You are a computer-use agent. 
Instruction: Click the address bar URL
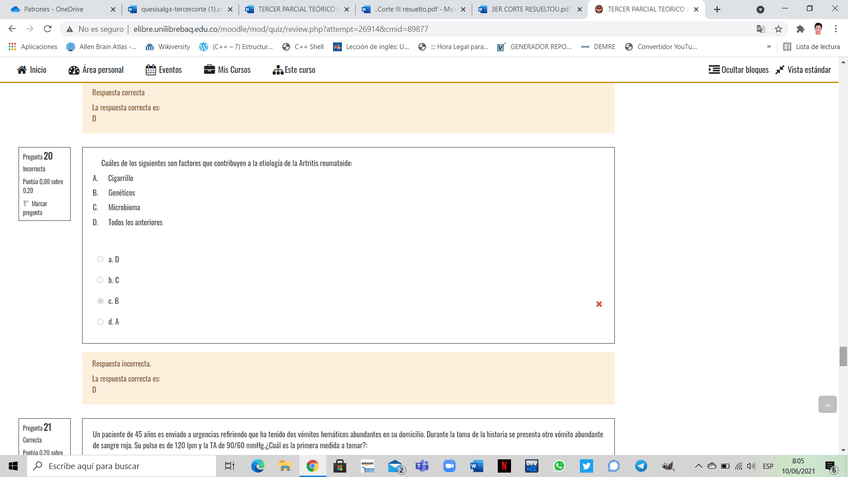[x=281, y=29]
